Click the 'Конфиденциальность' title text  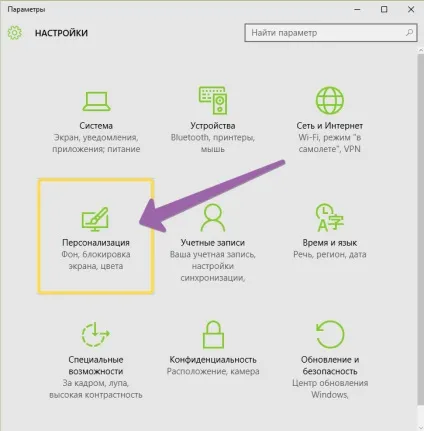click(213, 360)
